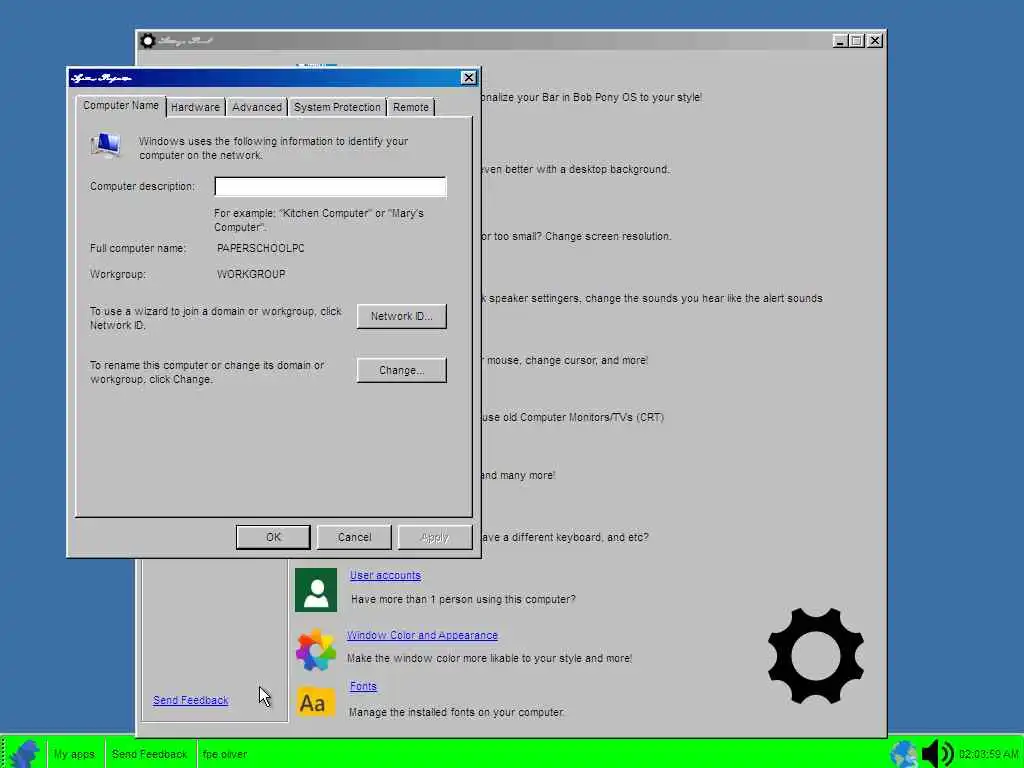
Task: Click the PAPERSCHOOLPC computer name text
Action: coord(261,248)
